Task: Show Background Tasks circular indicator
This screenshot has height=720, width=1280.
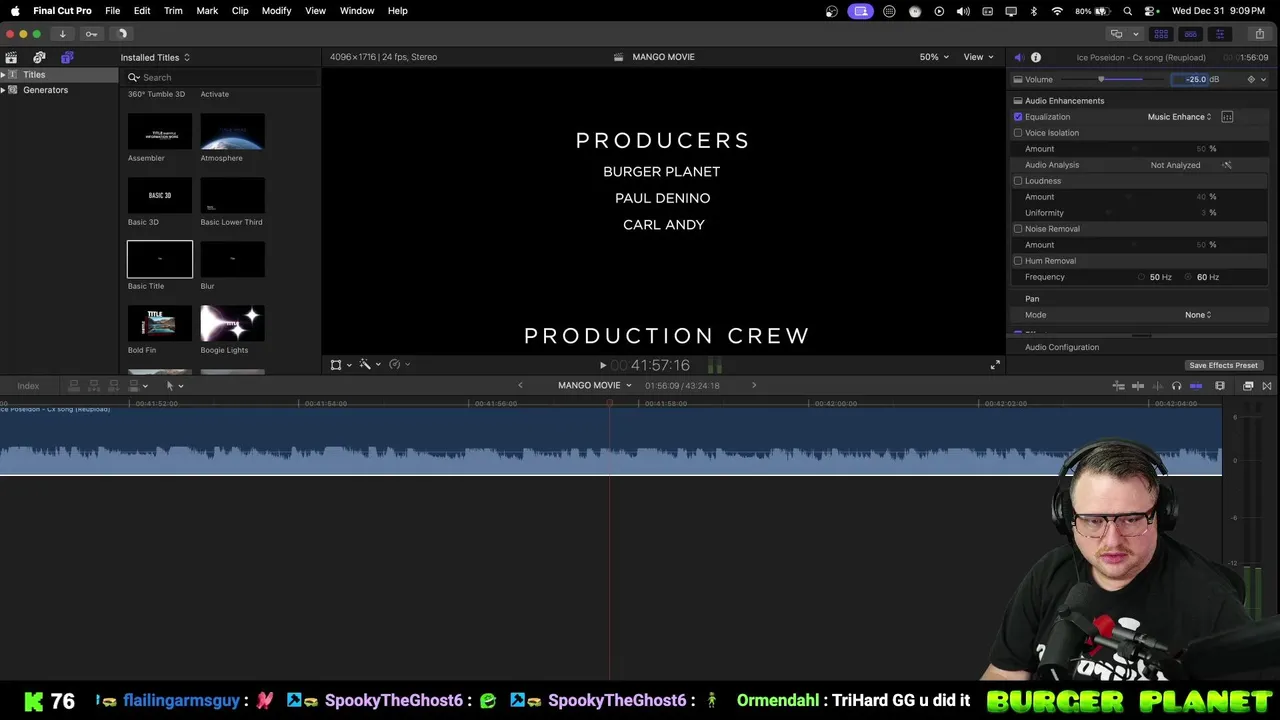Action: coord(122,34)
